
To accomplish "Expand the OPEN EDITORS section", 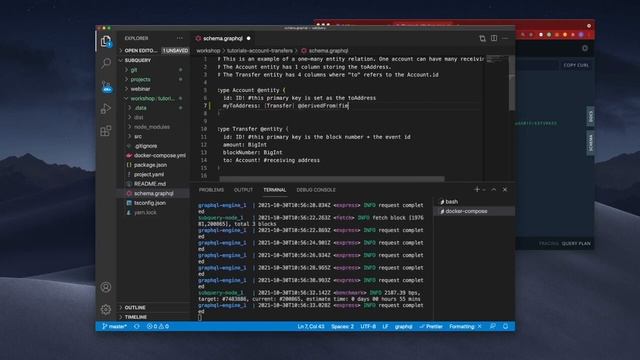I will coord(153,51).
